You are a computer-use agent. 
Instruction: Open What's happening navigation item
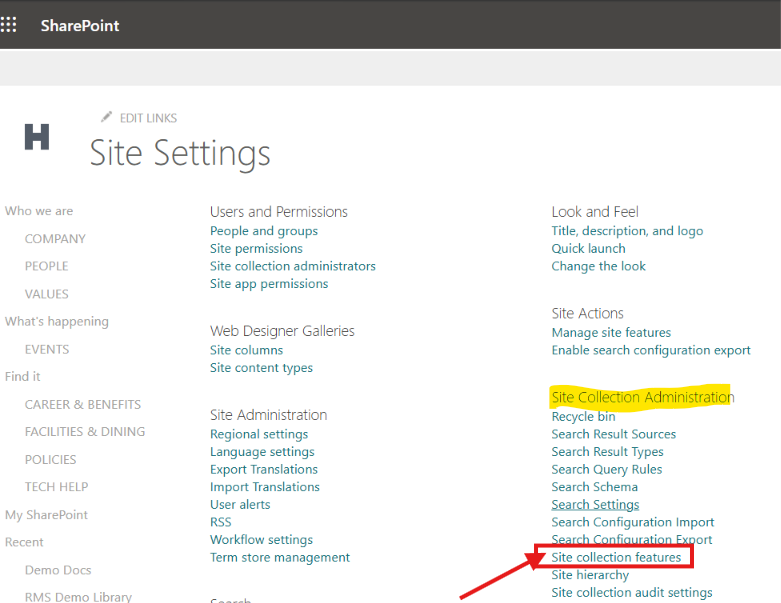(x=57, y=322)
